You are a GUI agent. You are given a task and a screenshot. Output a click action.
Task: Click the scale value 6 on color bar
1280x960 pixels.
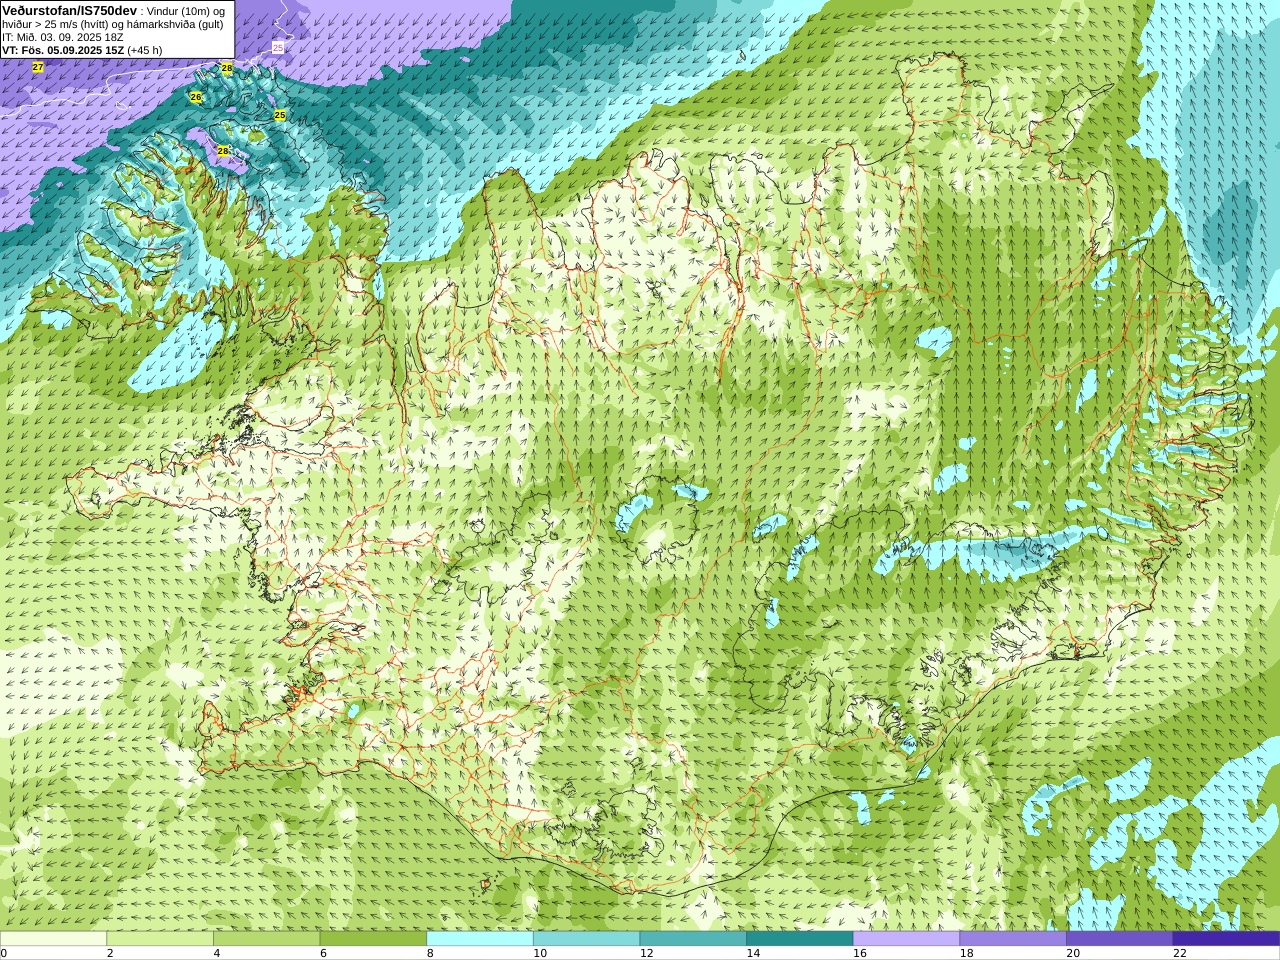323,953
